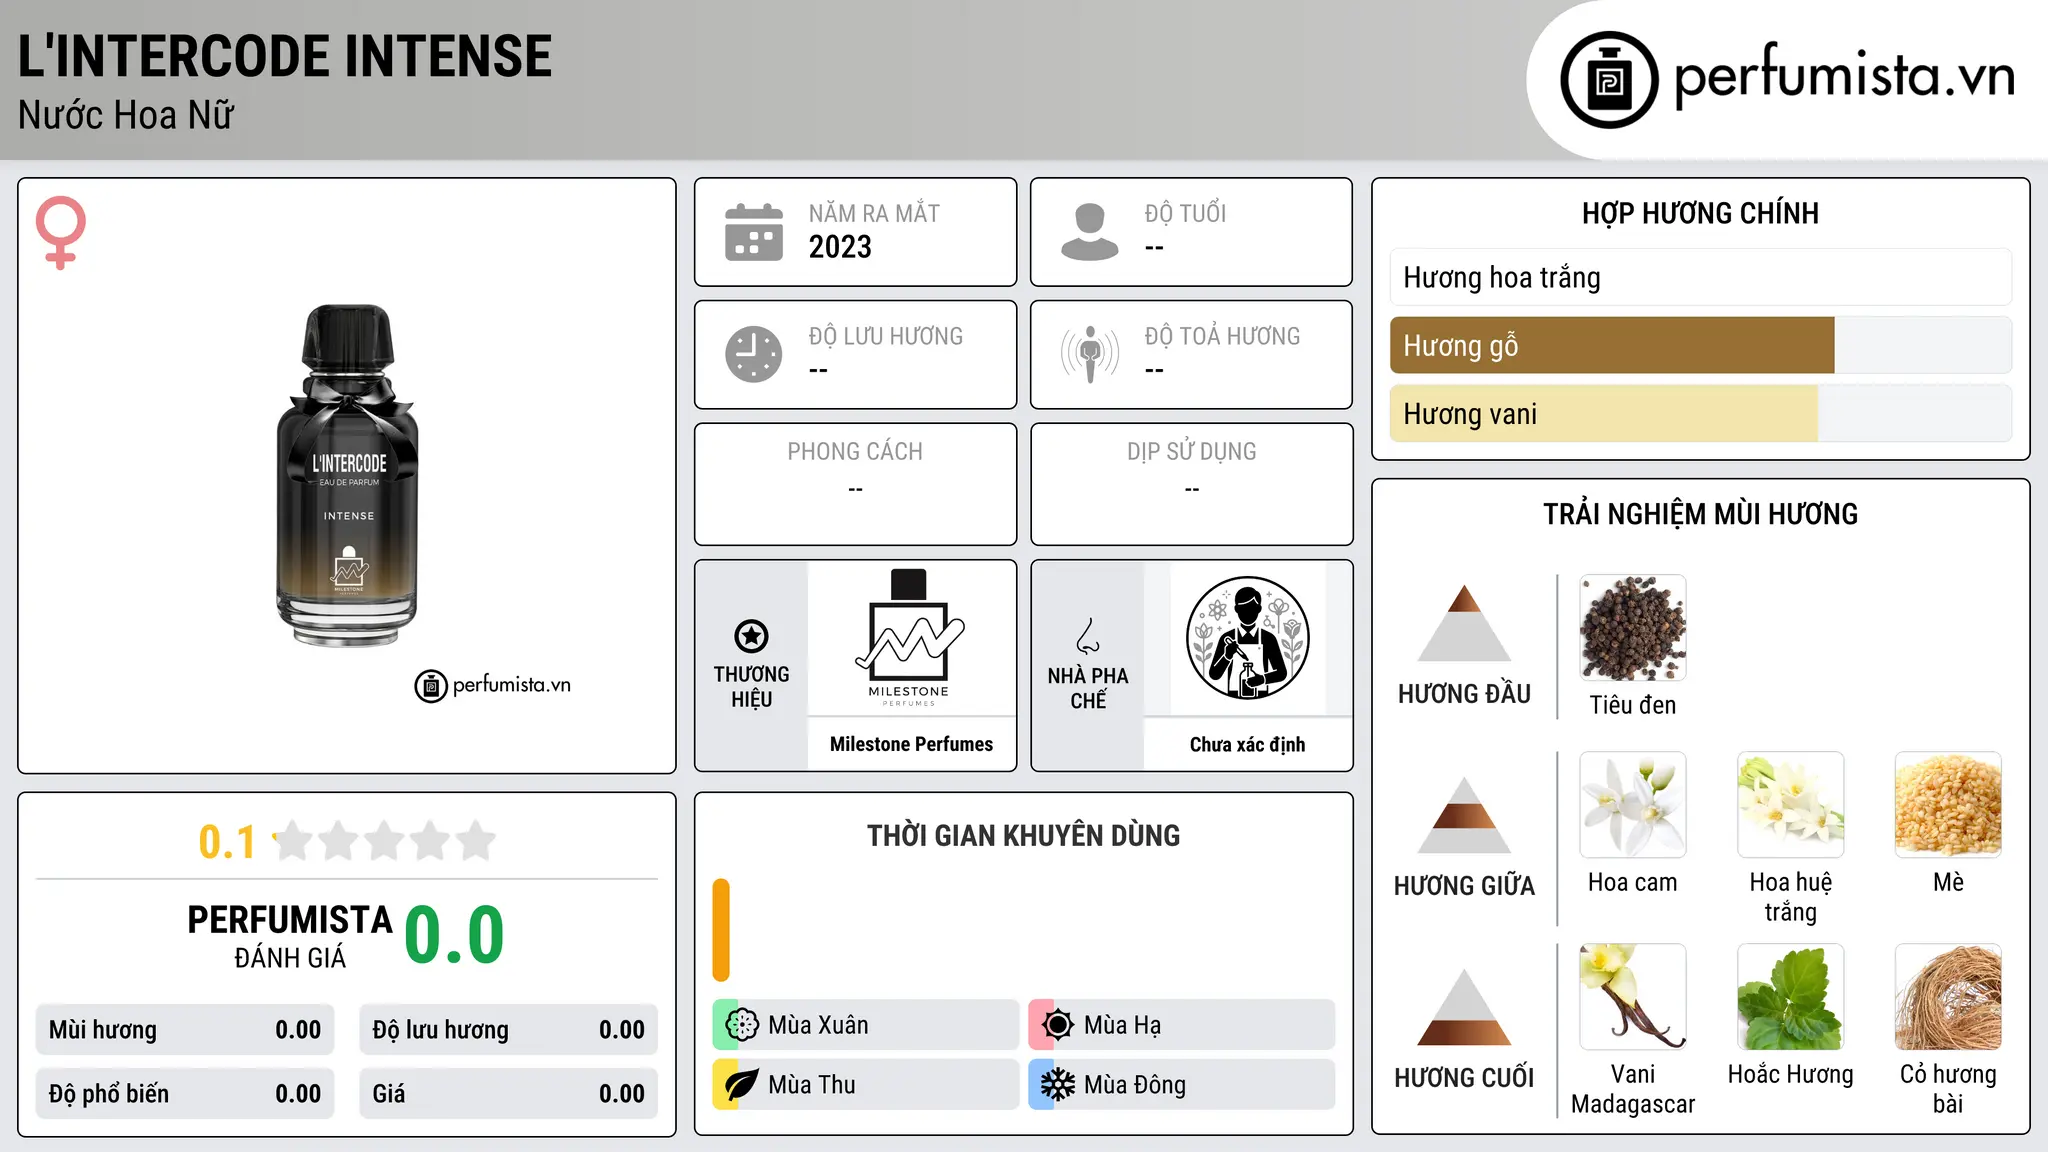Select the Hoa cam orange blossom thumbnail
Viewport: 2048px width, 1152px height.
point(1633,805)
